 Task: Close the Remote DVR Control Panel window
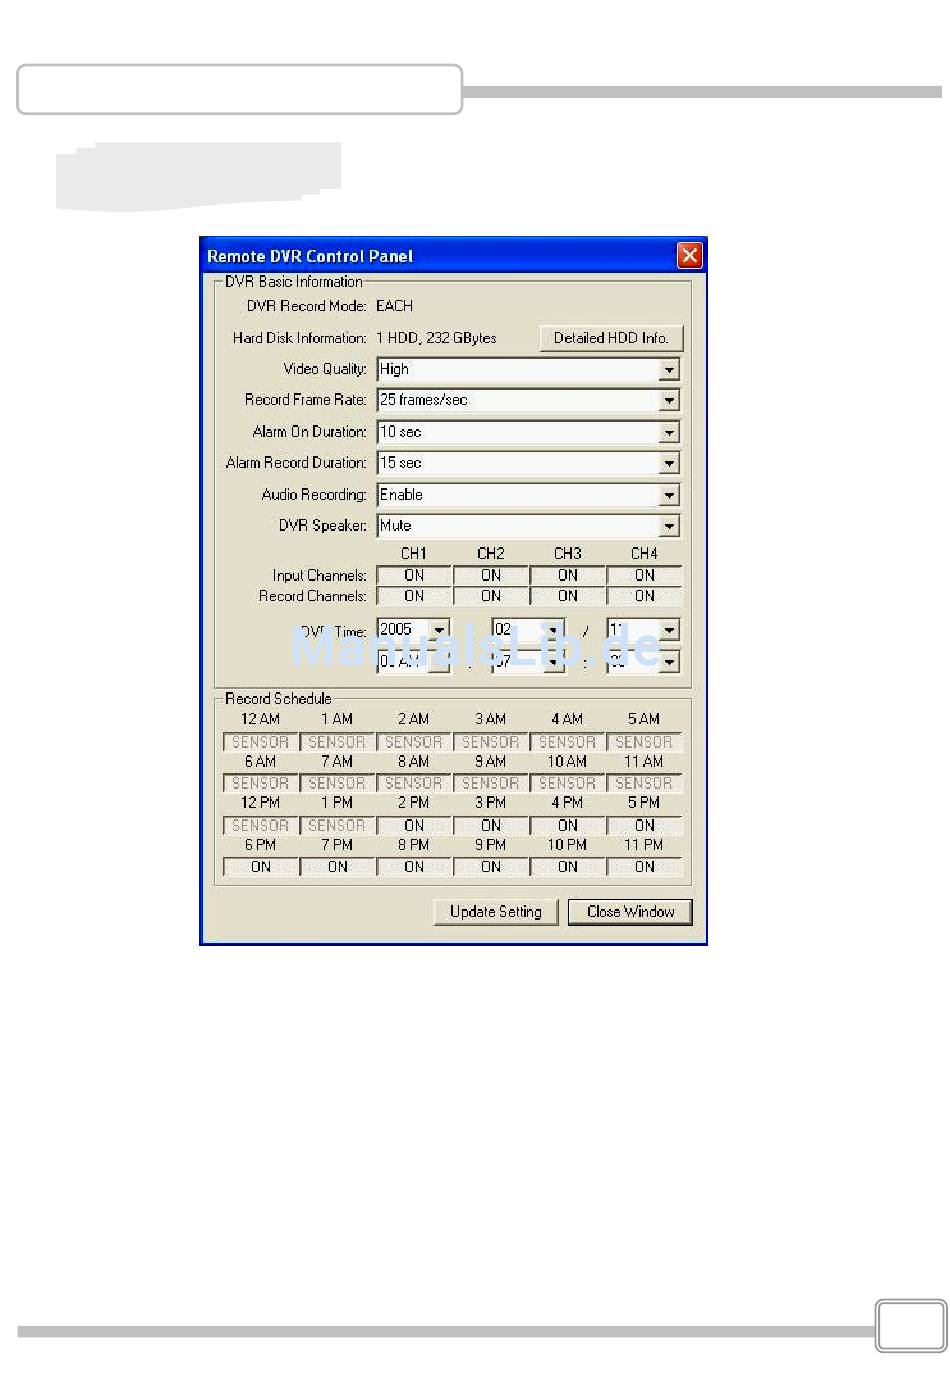690,256
